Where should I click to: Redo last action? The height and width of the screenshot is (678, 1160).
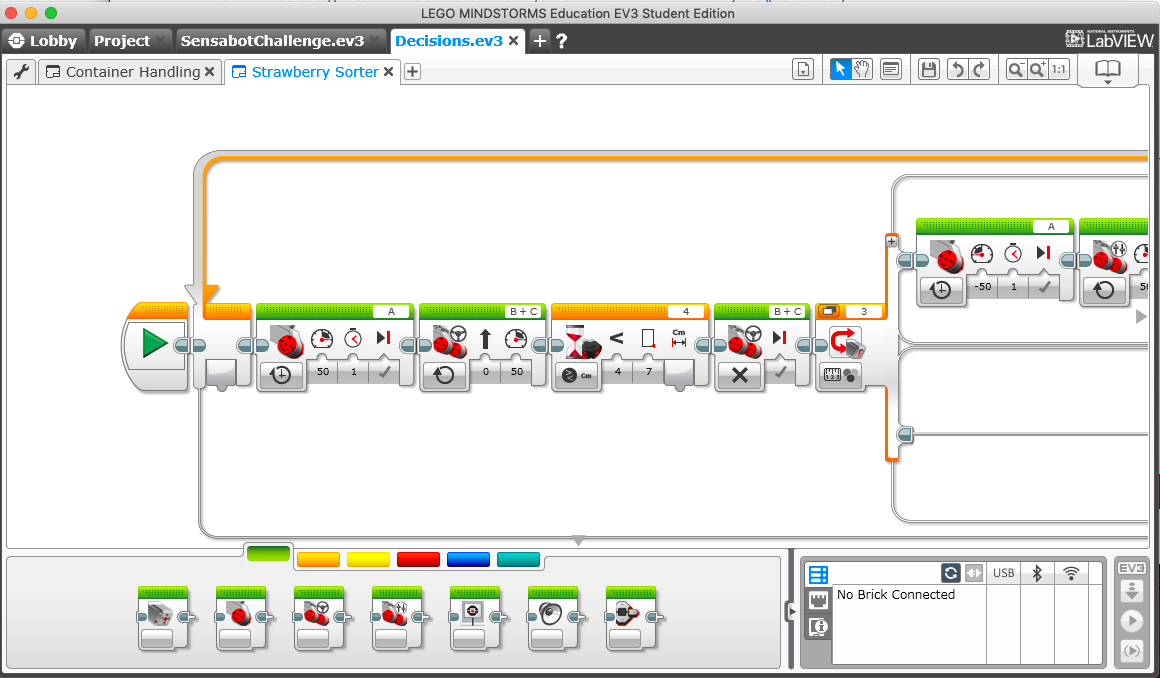pyautogui.click(x=979, y=70)
